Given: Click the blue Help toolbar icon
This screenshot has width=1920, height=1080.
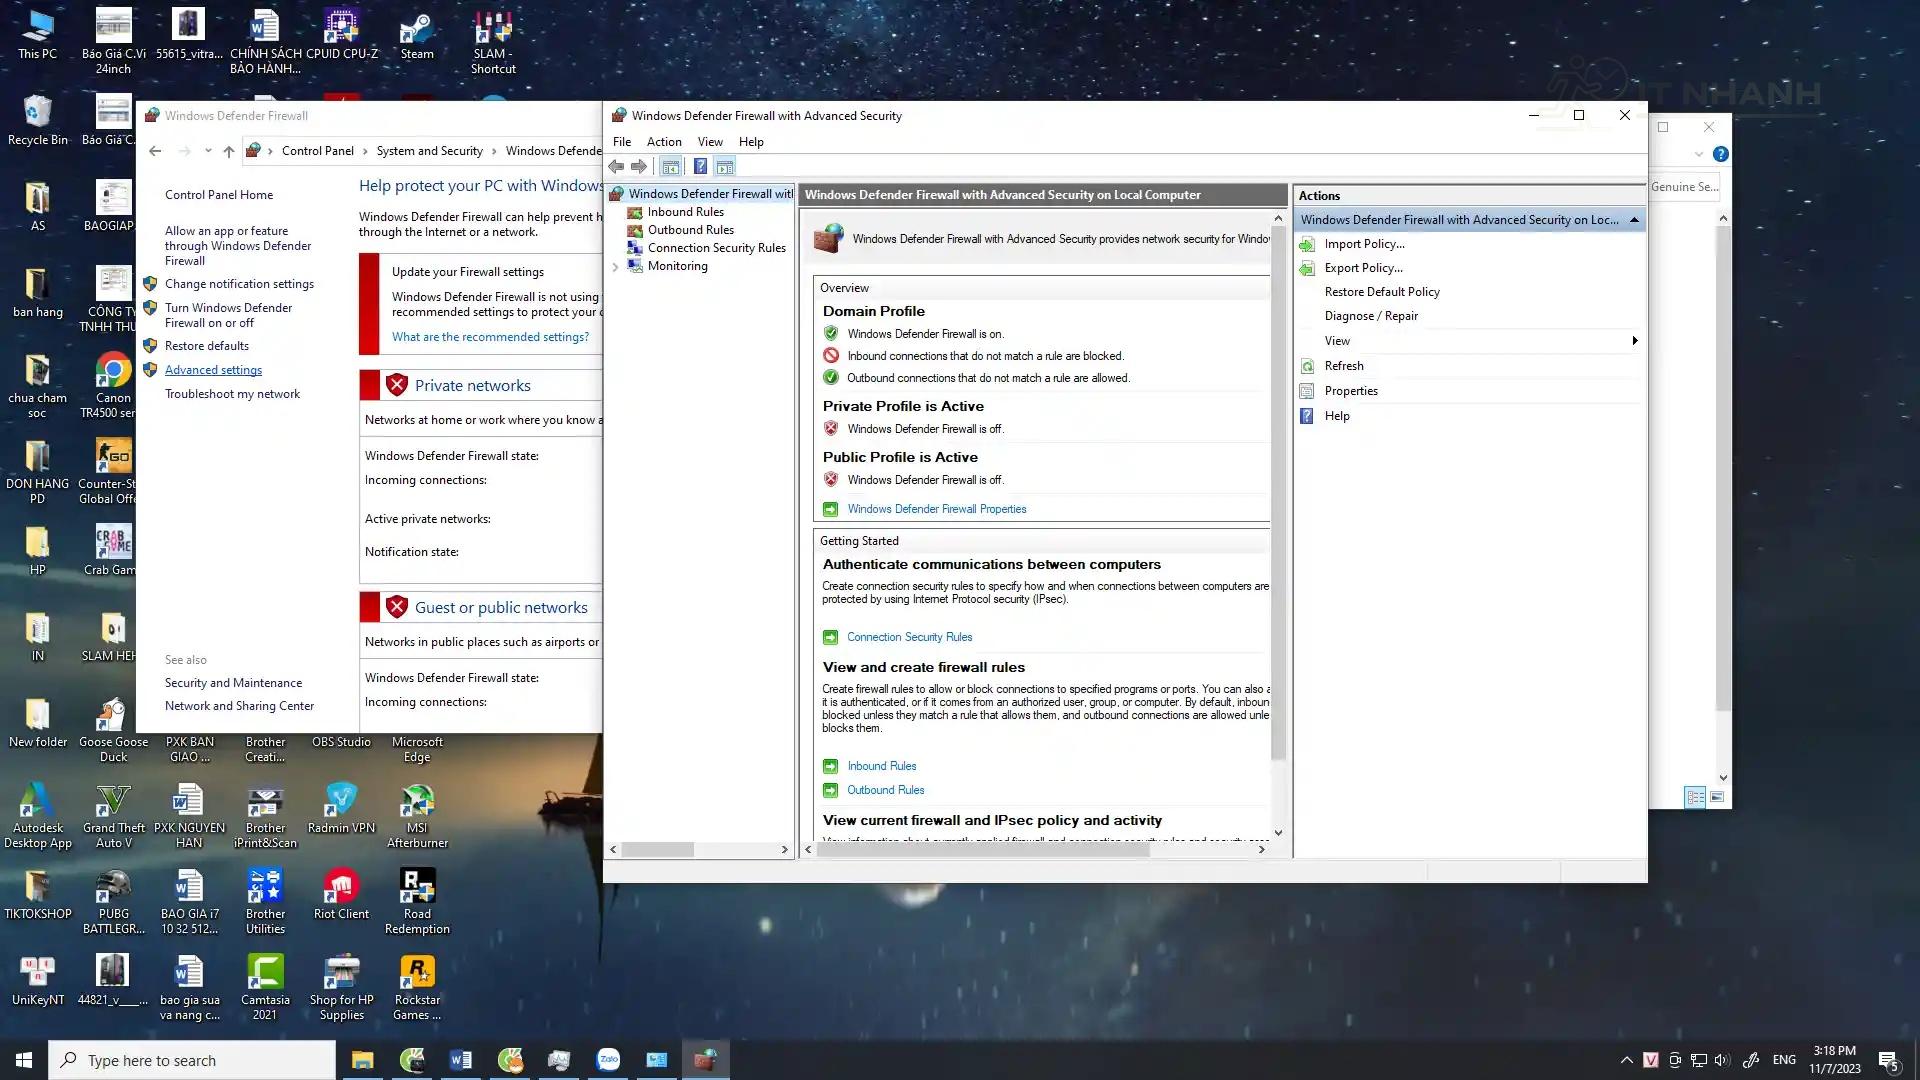Looking at the screenshot, I should 700,167.
